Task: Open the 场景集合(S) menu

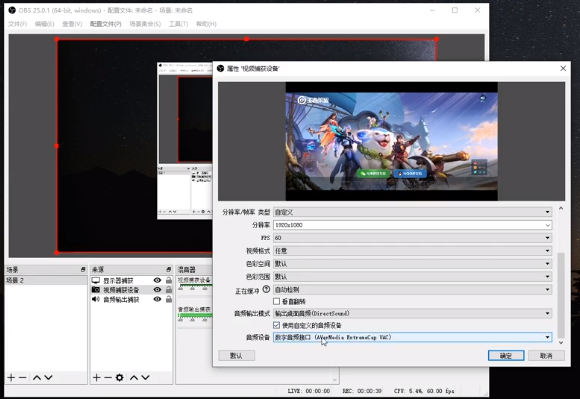Action: pyautogui.click(x=145, y=24)
